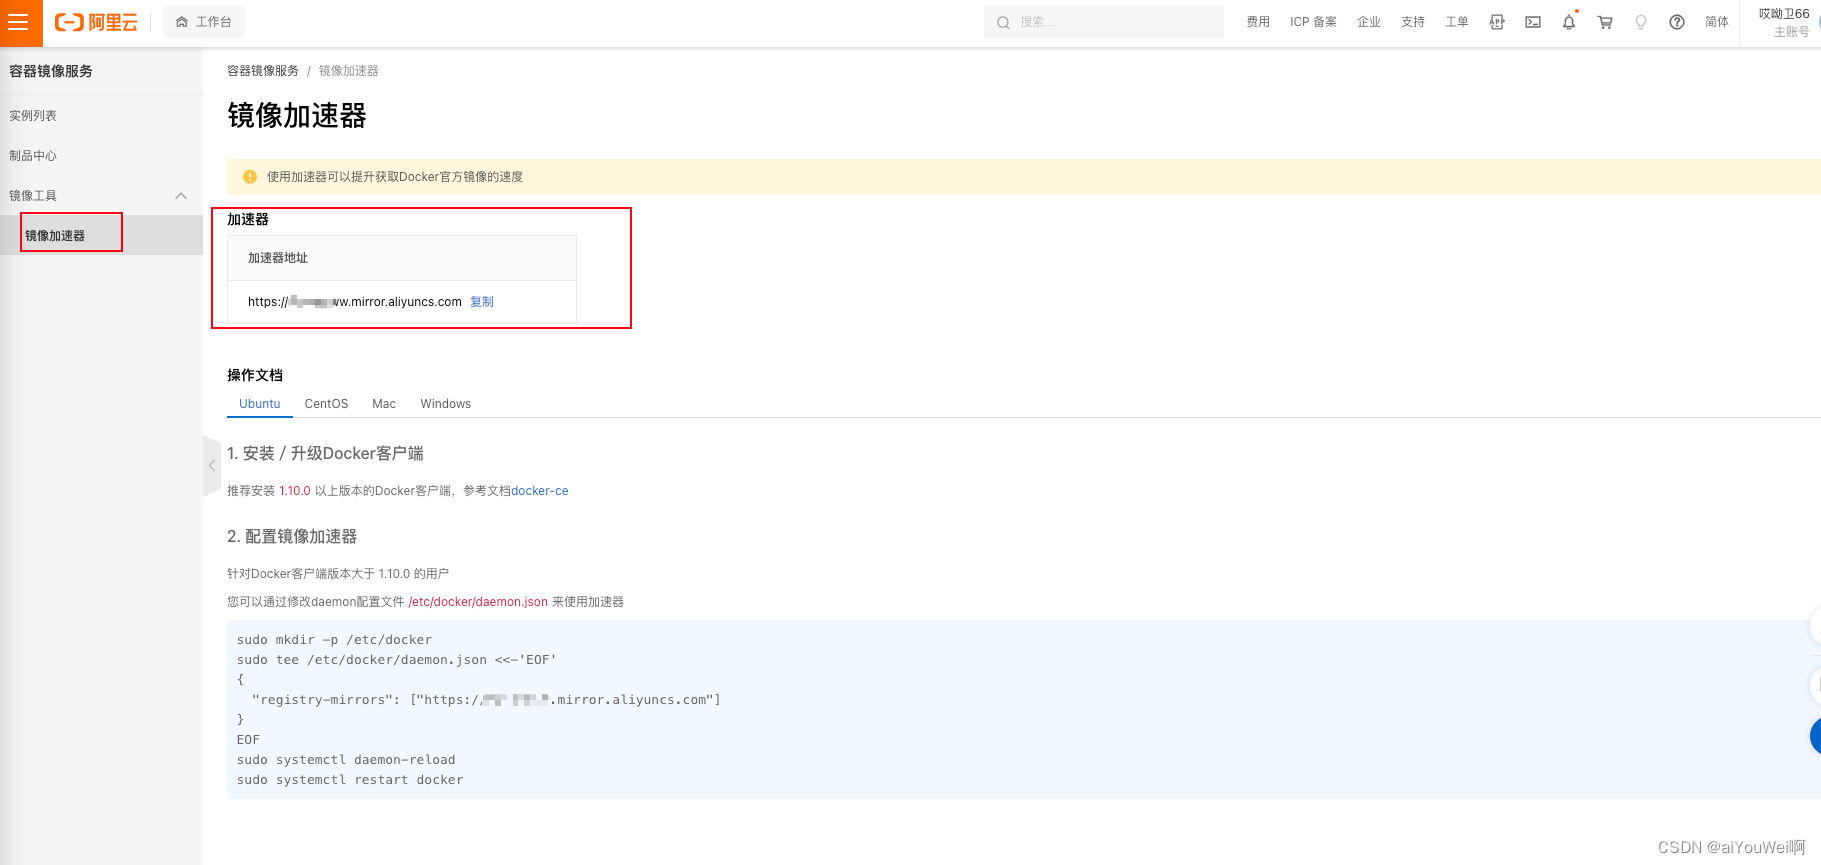Open the 工单 menu
The image size is (1821, 865).
pos(1457,22)
